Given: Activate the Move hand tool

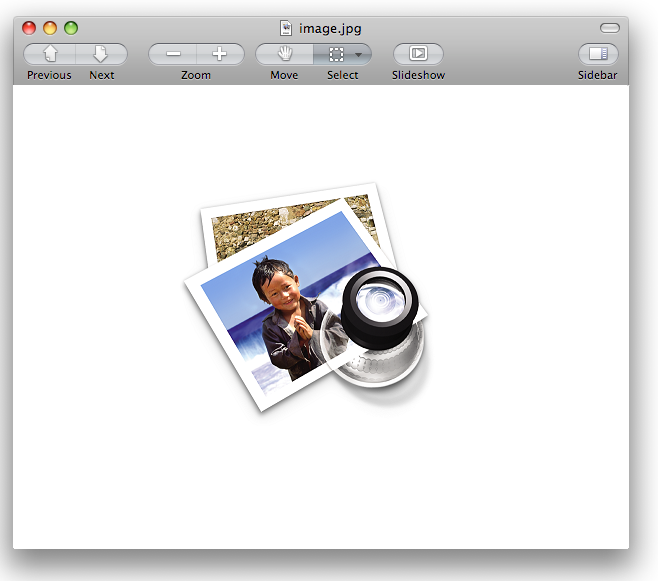Looking at the screenshot, I should (x=285, y=54).
